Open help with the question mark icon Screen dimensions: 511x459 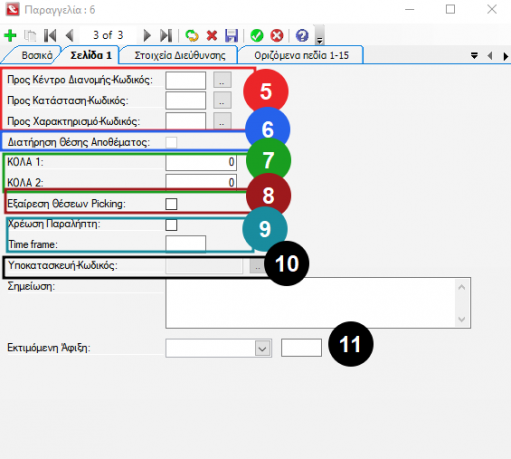[302, 35]
